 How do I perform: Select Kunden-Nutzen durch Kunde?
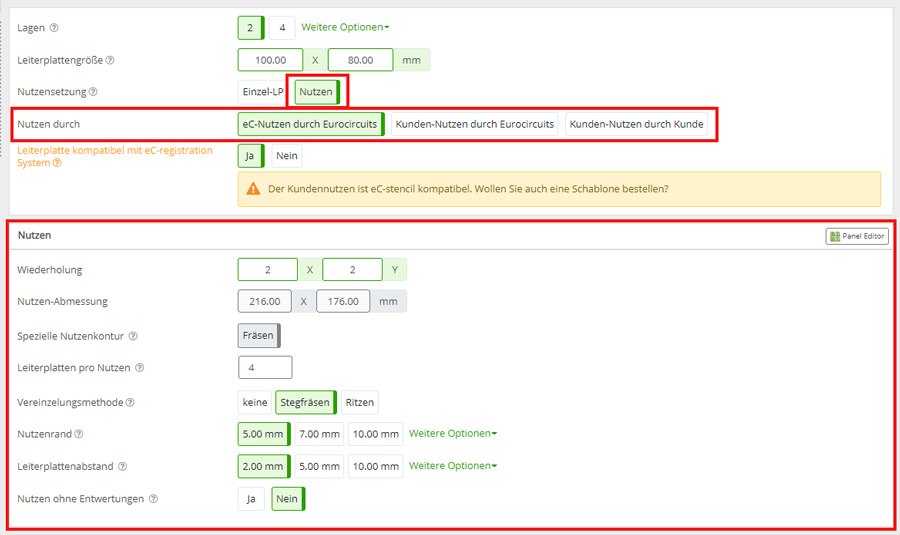coord(636,124)
